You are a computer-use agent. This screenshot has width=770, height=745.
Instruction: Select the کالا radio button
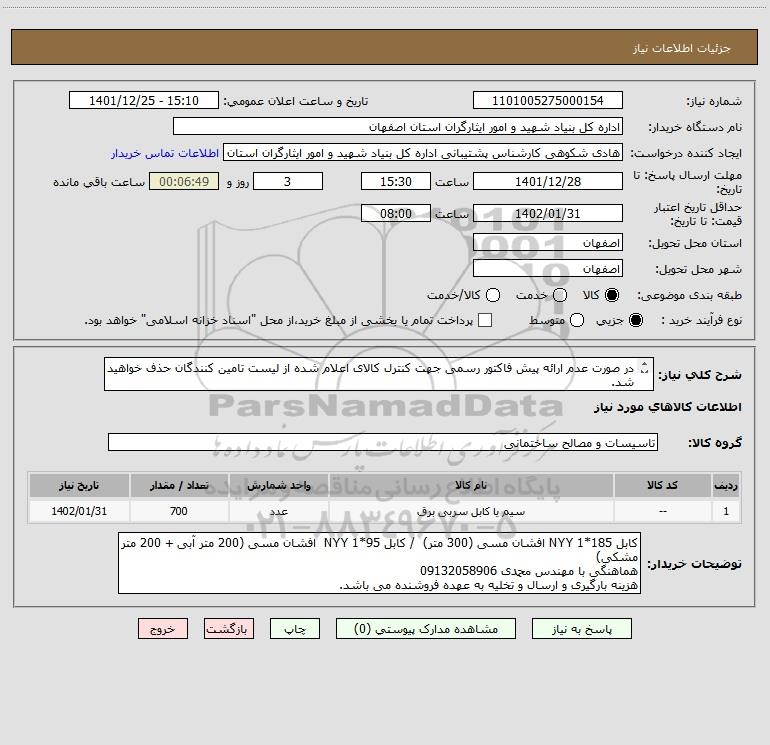click(x=612, y=295)
